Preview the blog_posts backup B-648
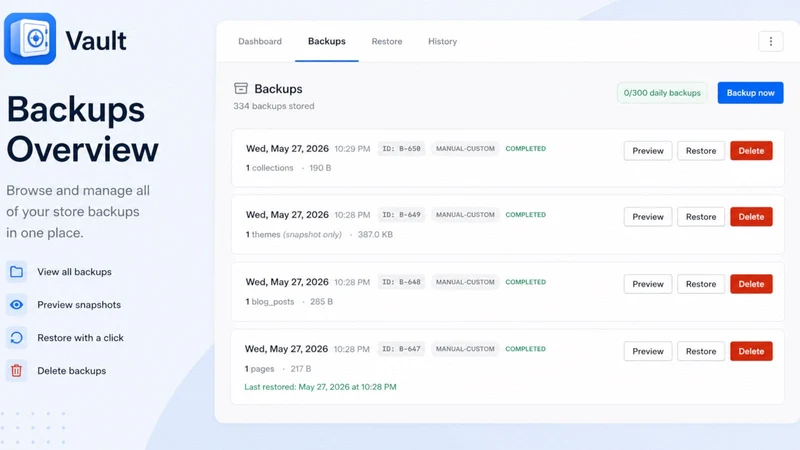Viewport: 800px width, 450px height. coord(648,284)
